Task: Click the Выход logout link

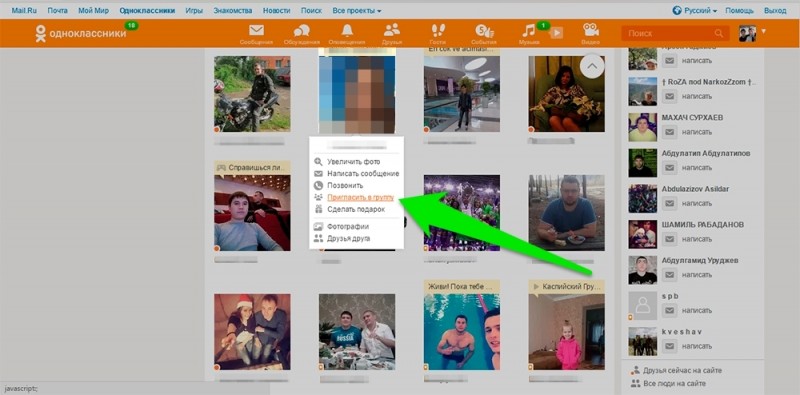Action: click(775, 10)
